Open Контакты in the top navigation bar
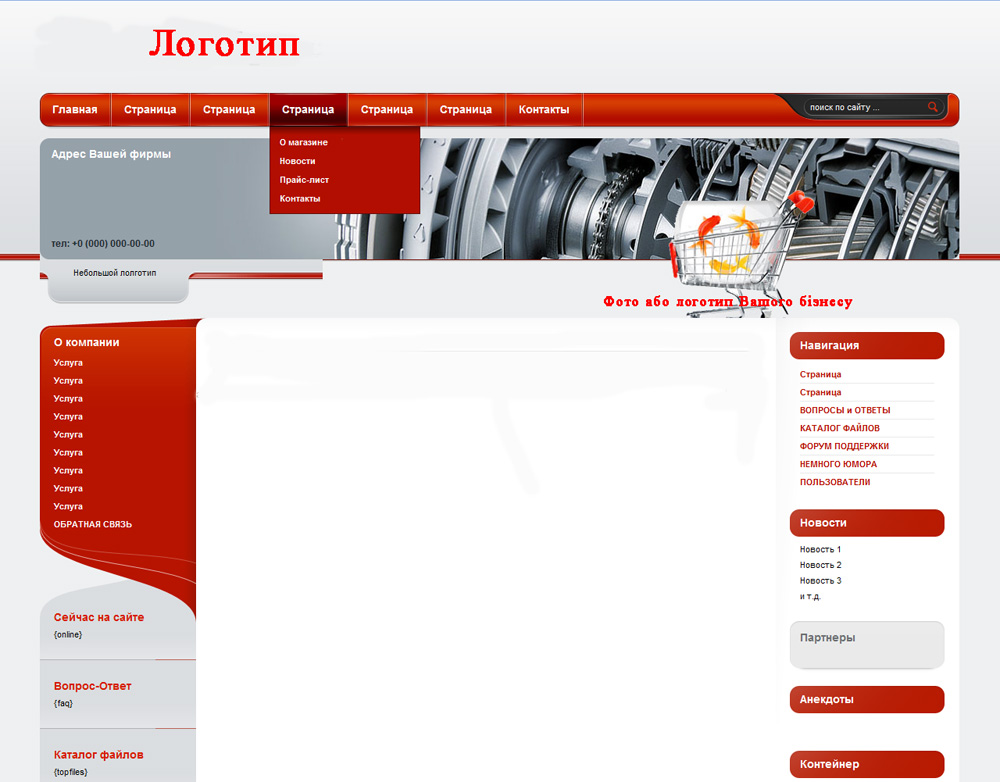The height and width of the screenshot is (782, 1000). 544,110
